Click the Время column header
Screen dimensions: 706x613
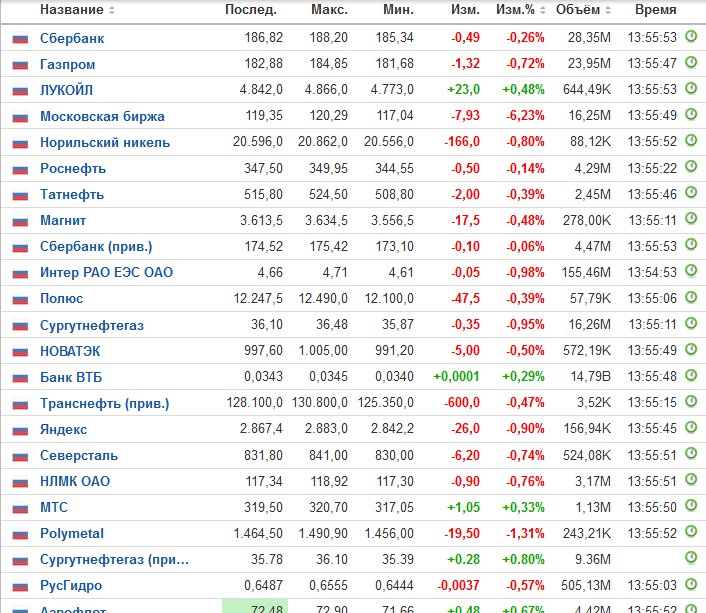656,10
